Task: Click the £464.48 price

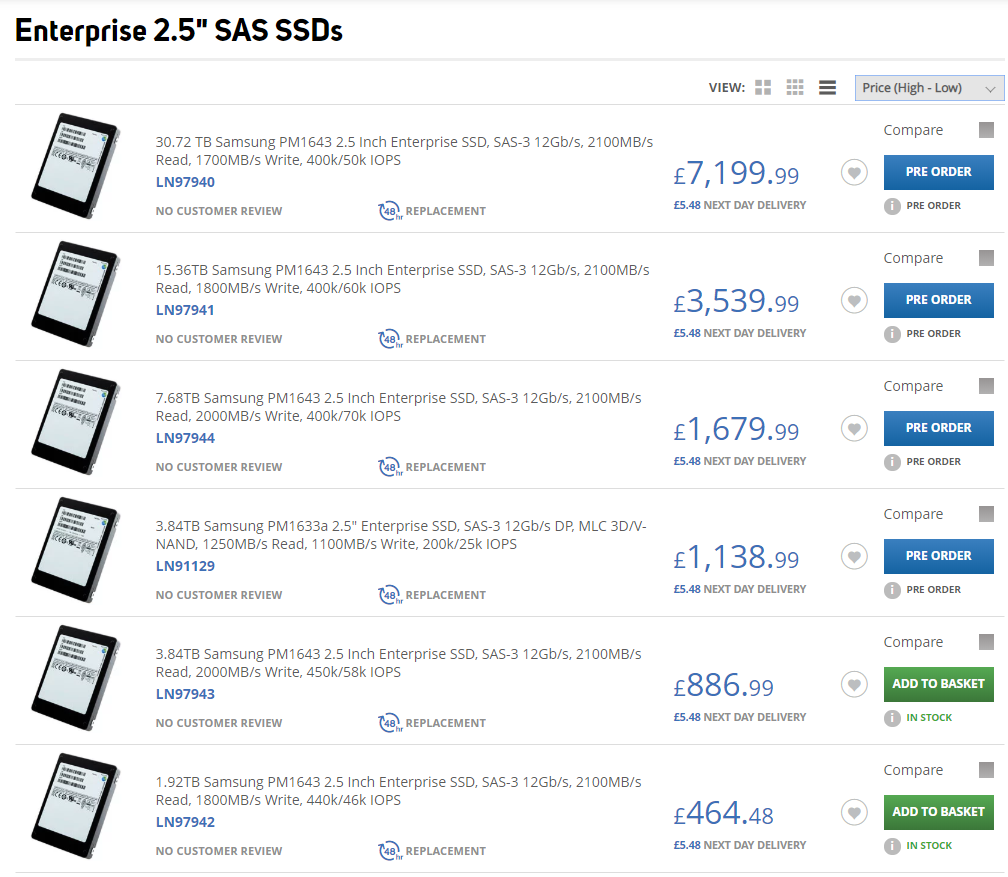Action: [x=723, y=813]
